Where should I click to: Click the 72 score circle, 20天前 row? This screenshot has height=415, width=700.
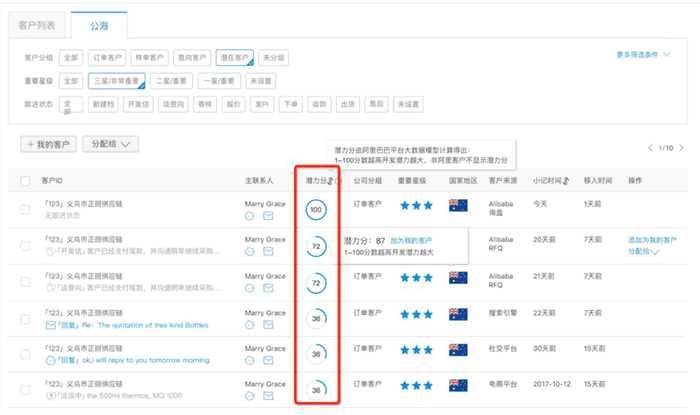pyautogui.click(x=316, y=246)
